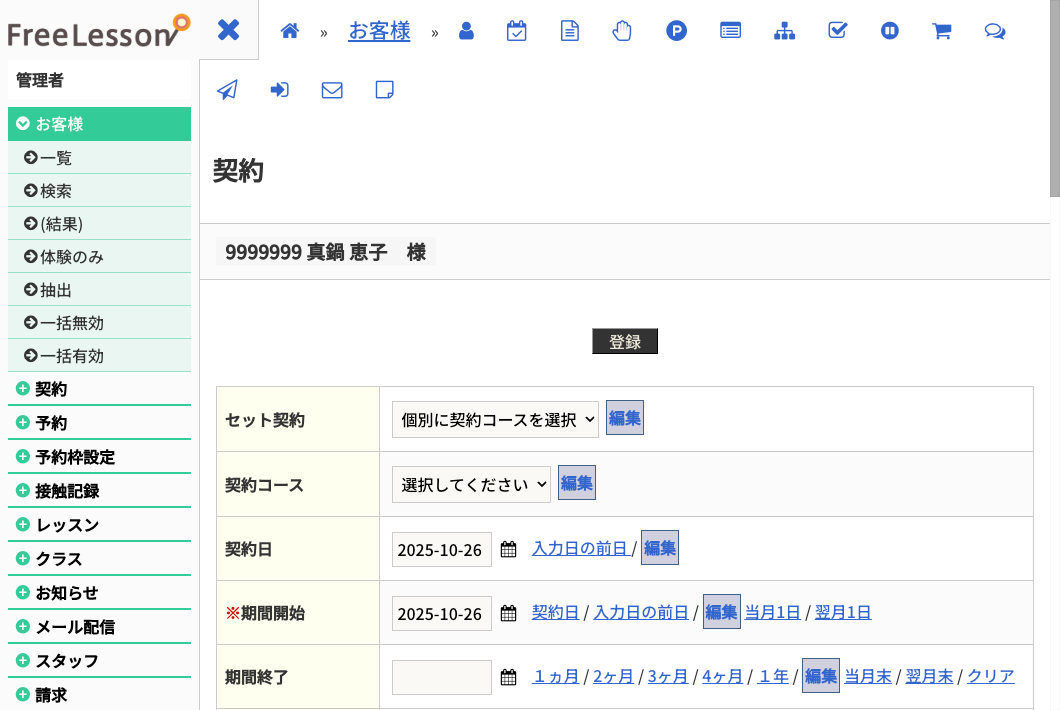
Task: Click the sitemap icon in the top bar
Action: click(x=784, y=31)
